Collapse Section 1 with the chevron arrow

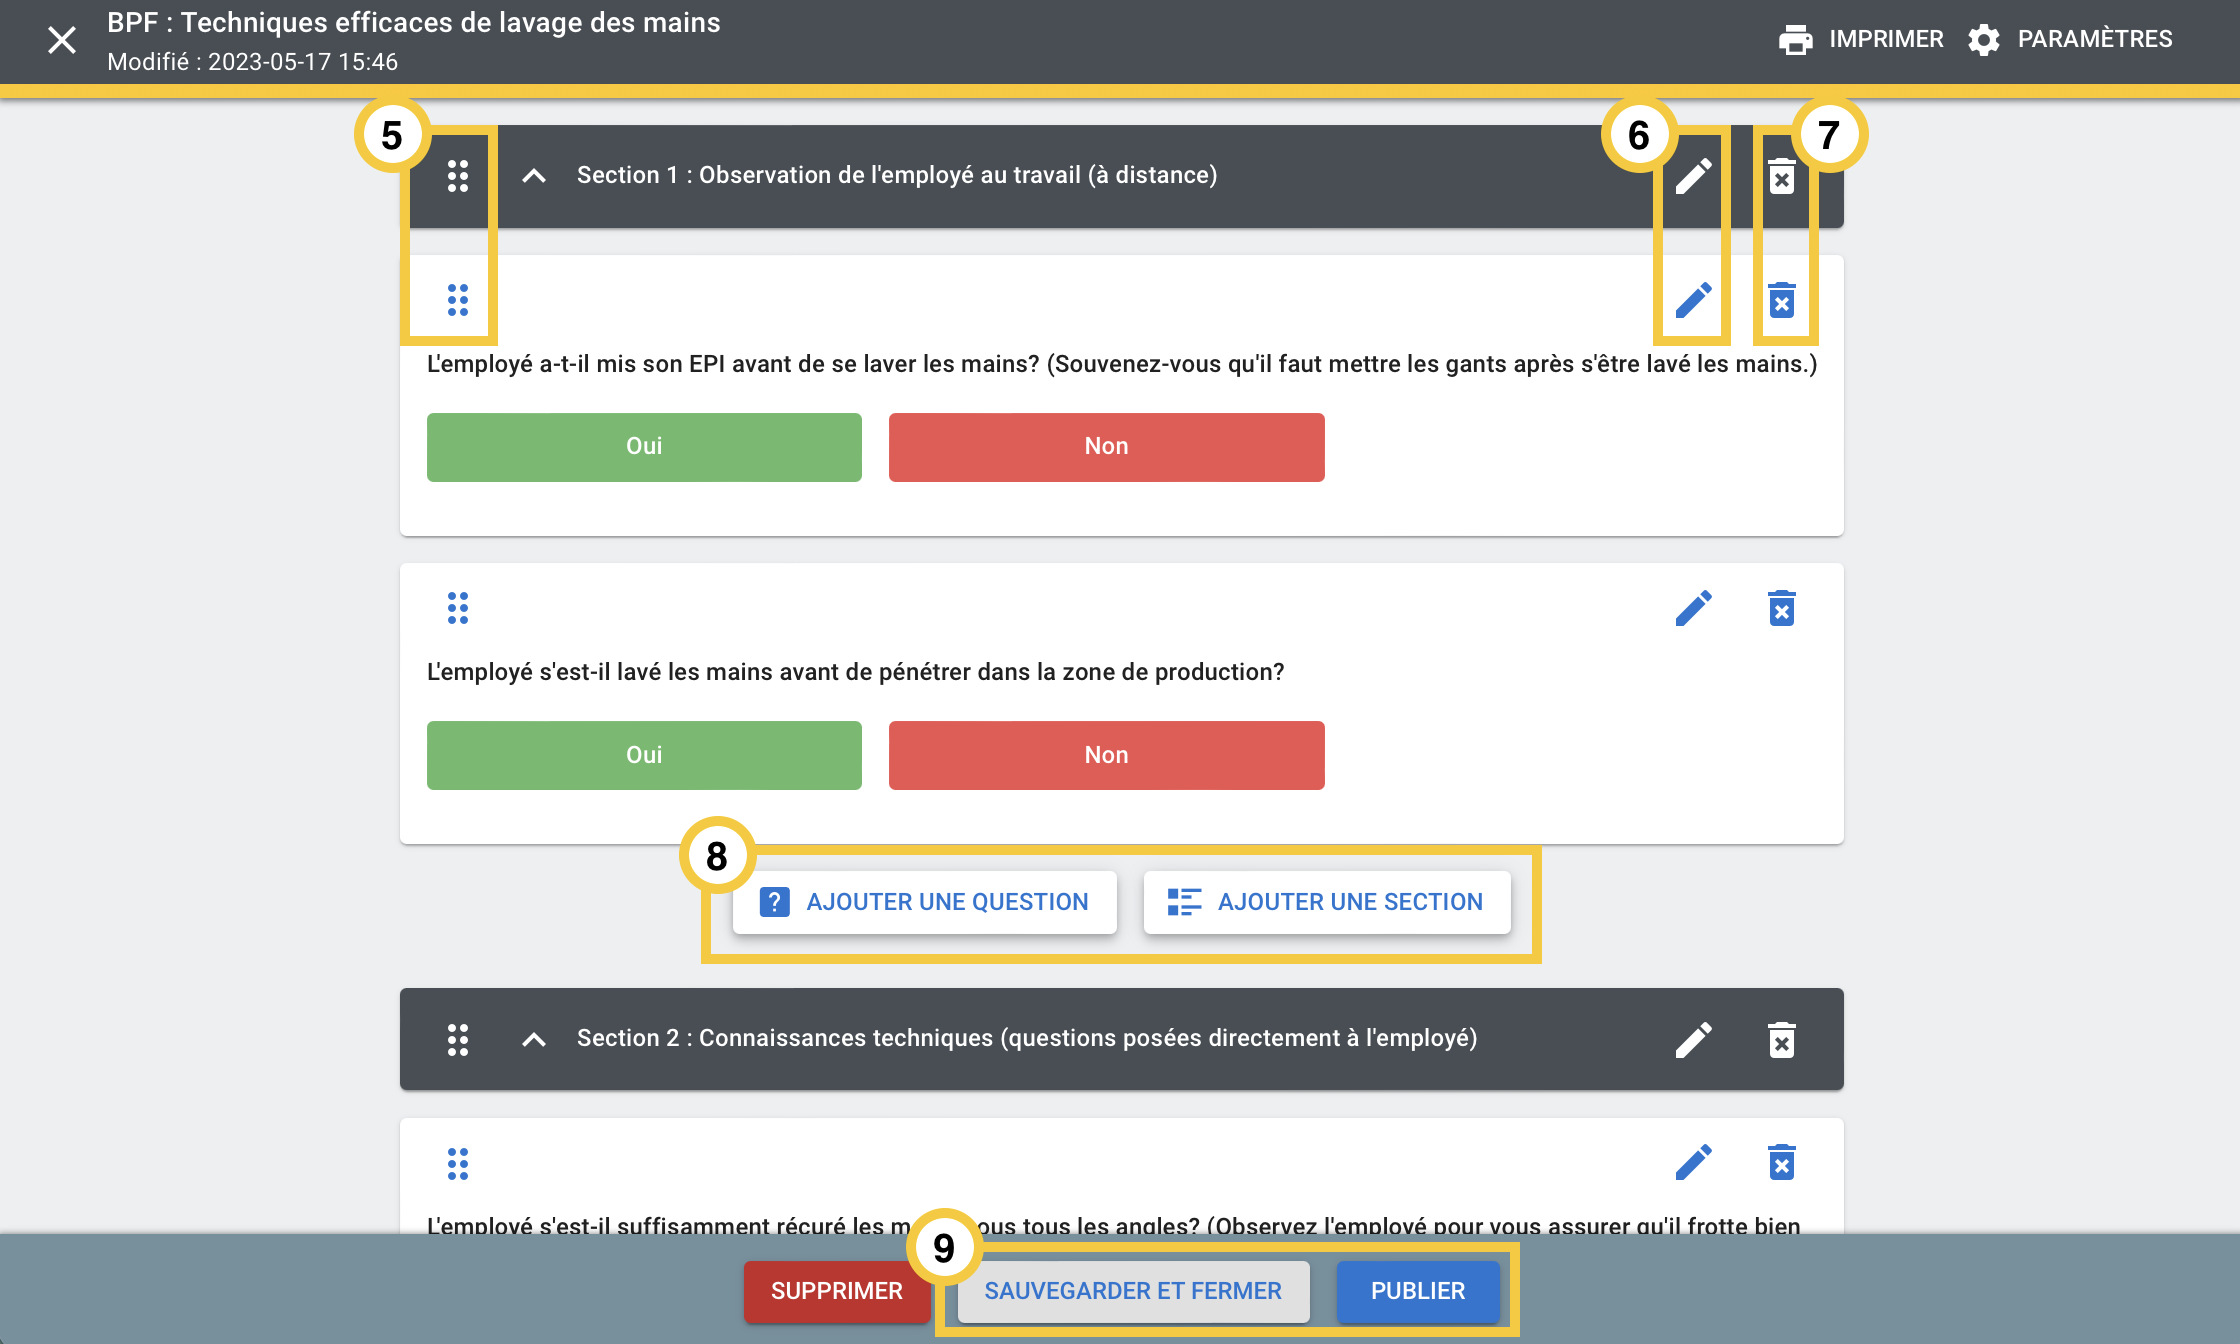(x=534, y=176)
